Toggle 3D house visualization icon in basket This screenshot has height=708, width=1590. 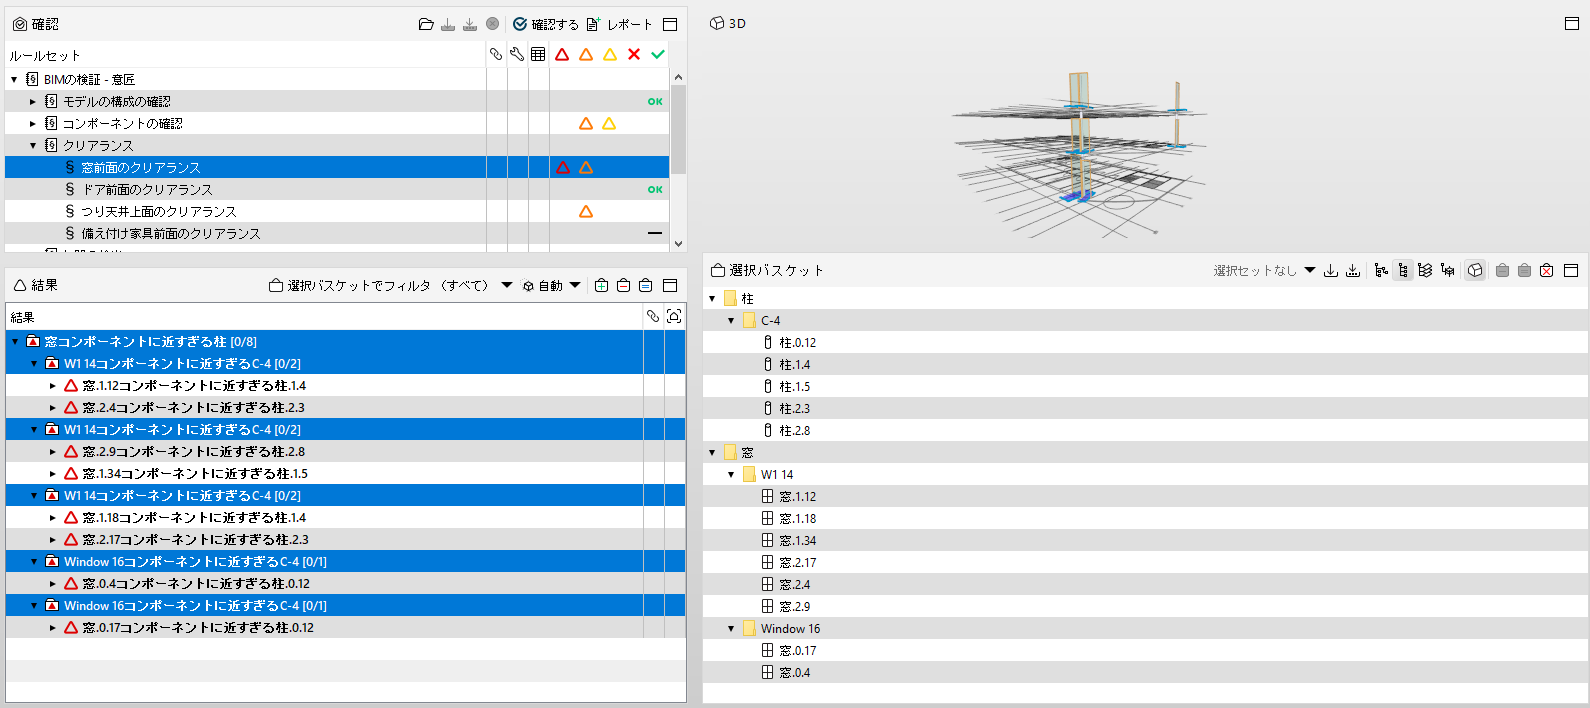coord(1475,270)
